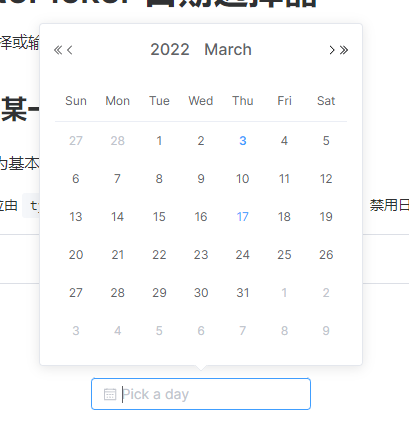Choose March 14 on Monday

click(x=118, y=217)
